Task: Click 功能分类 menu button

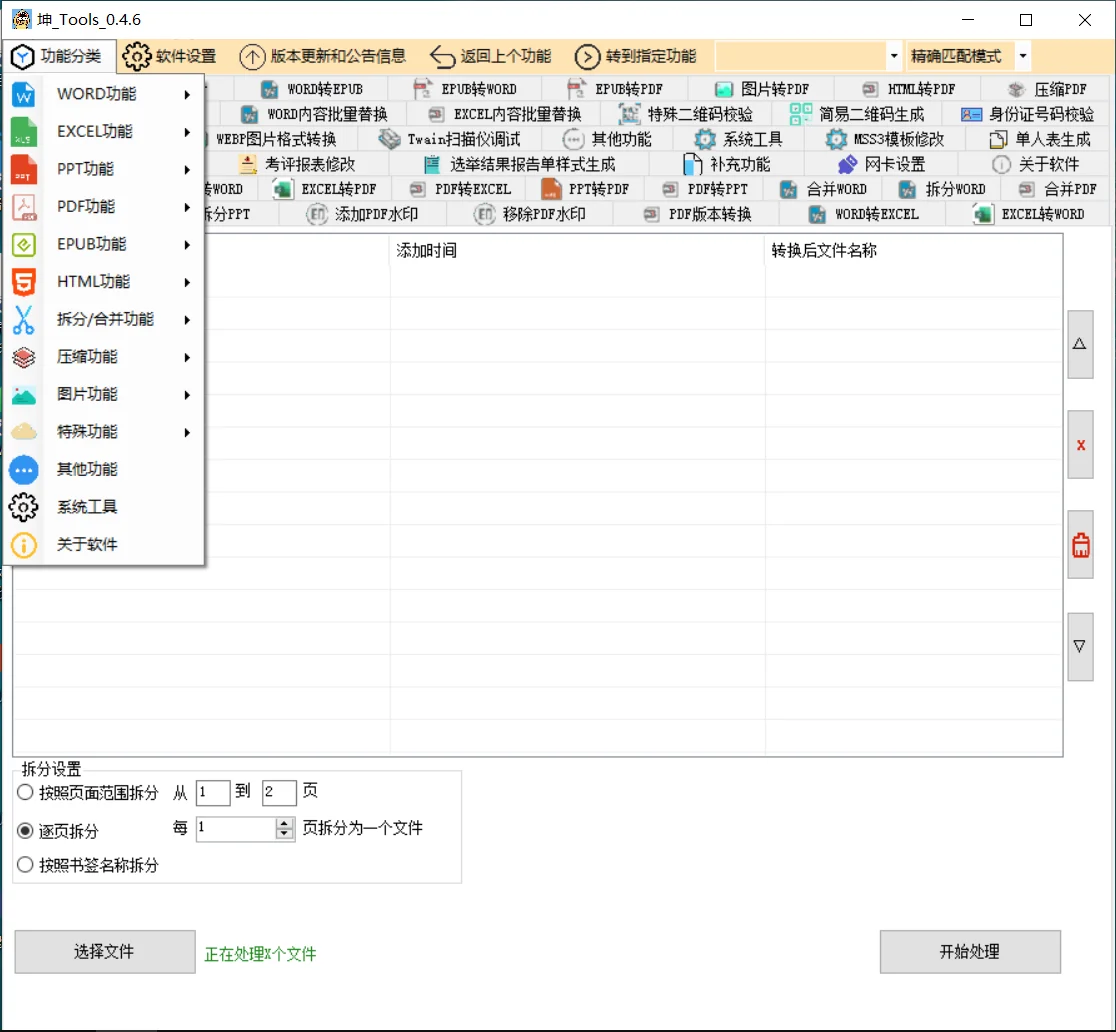Action: click(58, 56)
